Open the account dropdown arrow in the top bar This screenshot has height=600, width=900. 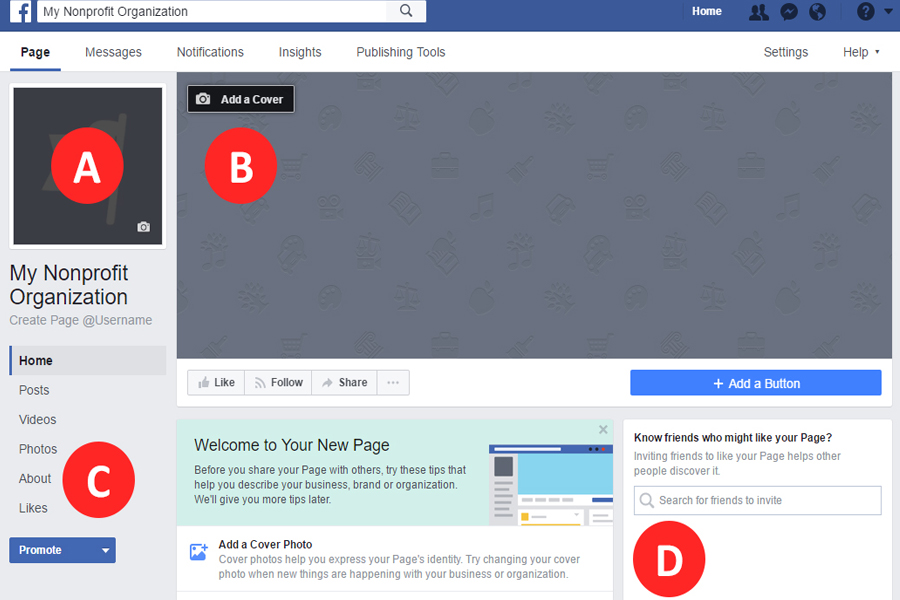click(889, 11)
